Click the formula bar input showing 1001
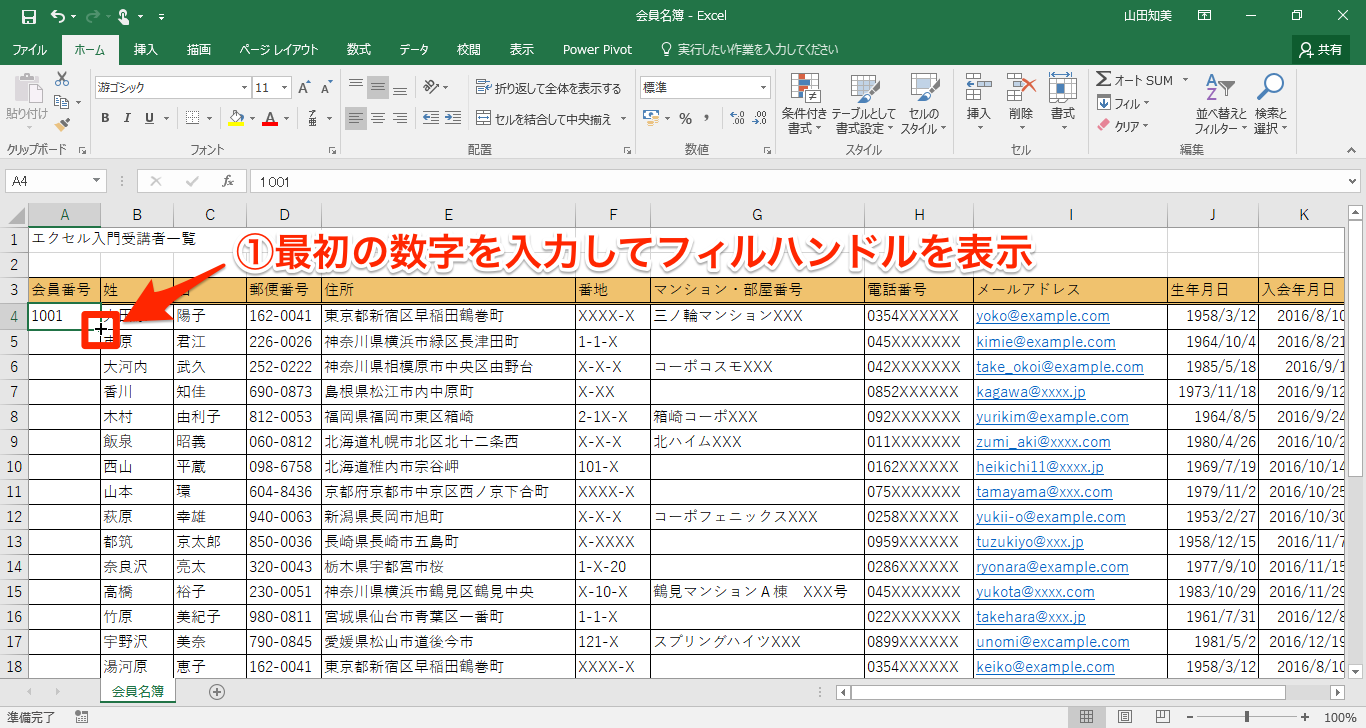 (804, 181)
